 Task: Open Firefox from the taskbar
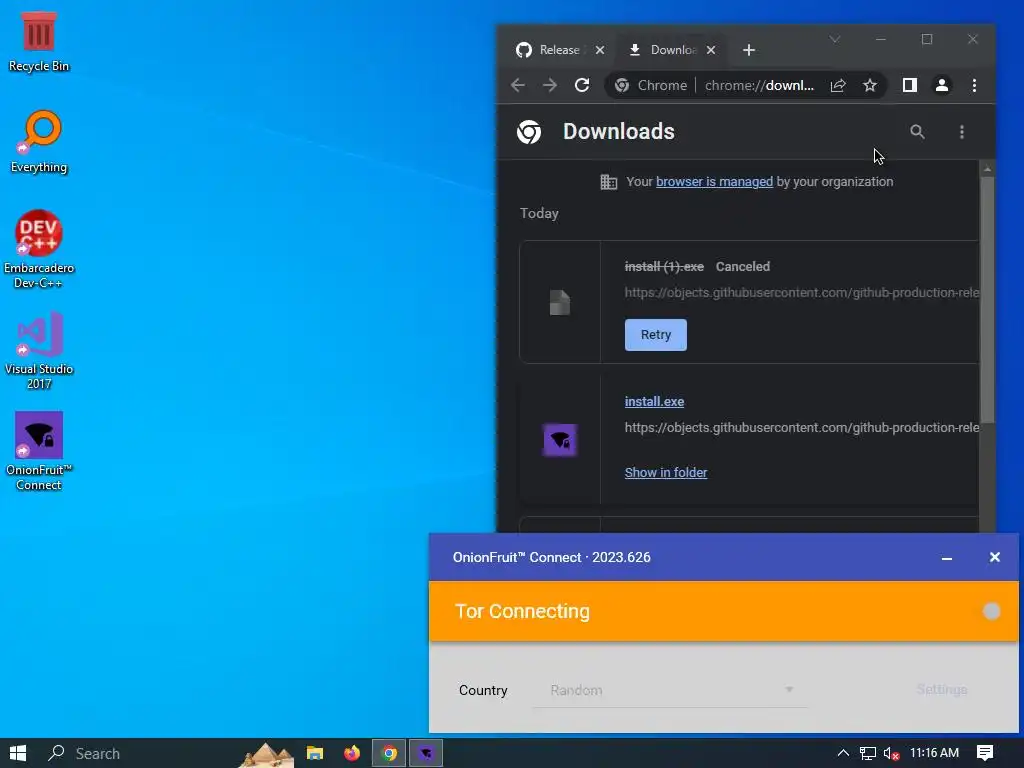pos(352,753)
